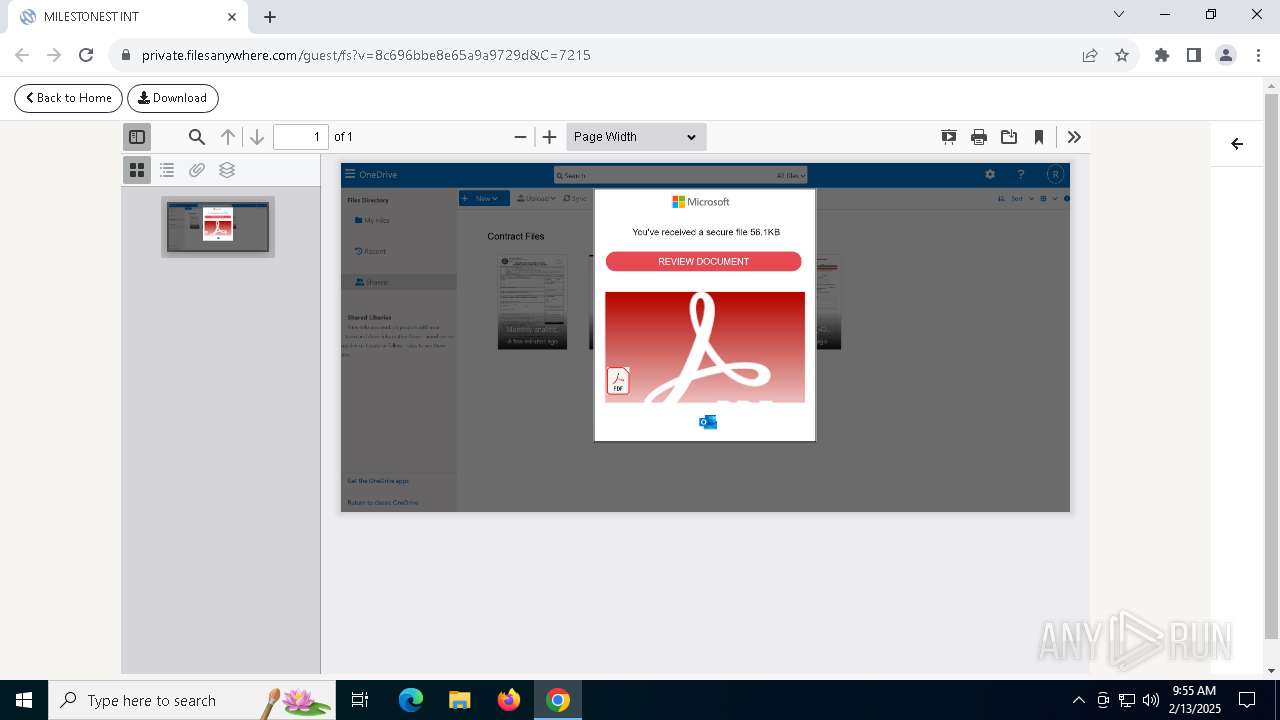
Task: Show layers in sidebar
Action: [227, 170]
